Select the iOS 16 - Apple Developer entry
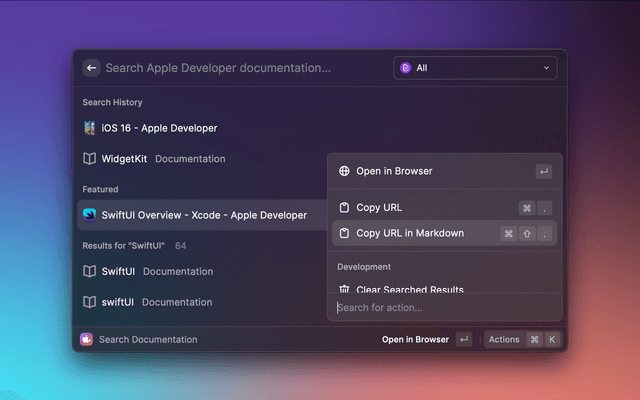The image size is (640, 400). coord(160,128)
